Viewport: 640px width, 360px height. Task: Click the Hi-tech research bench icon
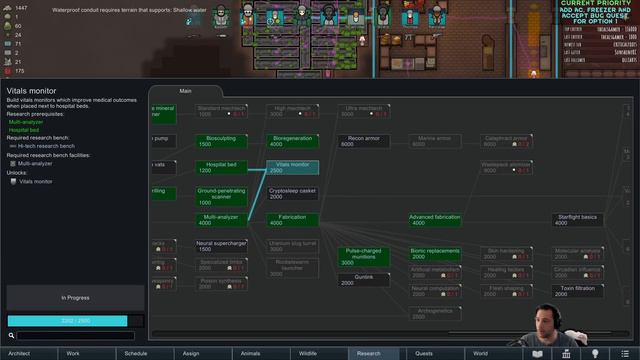(x=13, y=146)
